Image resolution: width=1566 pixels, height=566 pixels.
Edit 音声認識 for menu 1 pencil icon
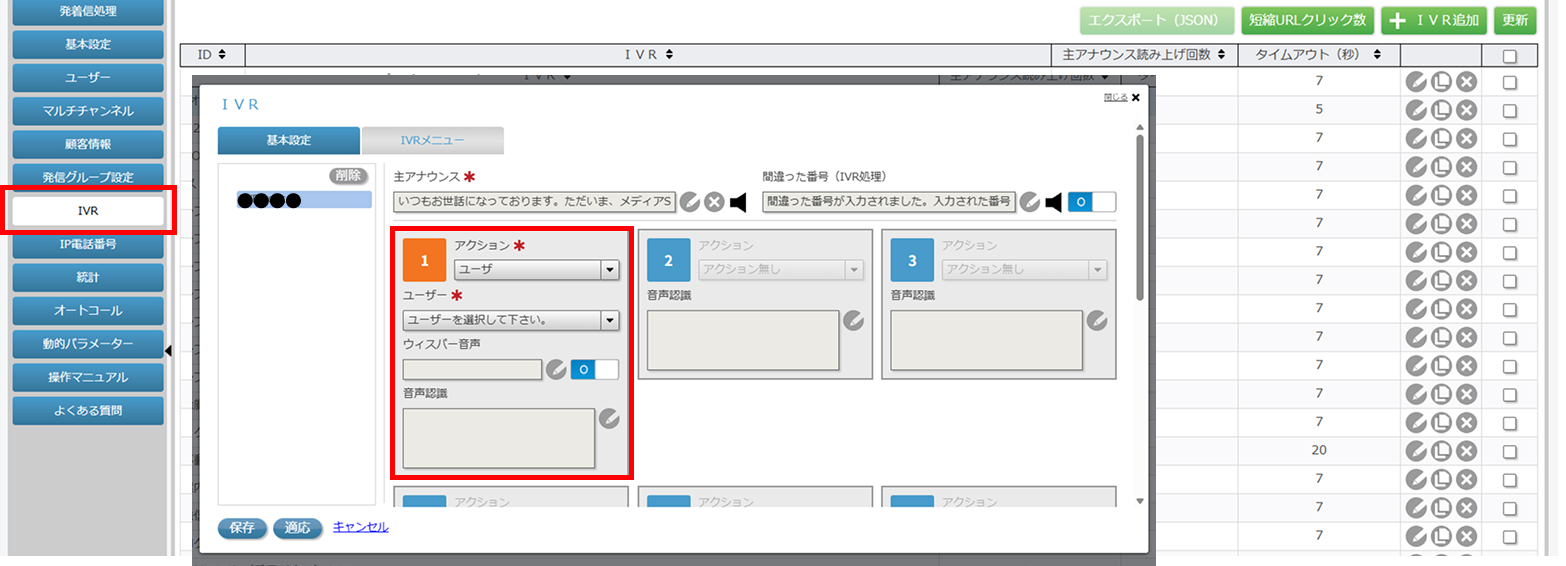tap(609, 419)
